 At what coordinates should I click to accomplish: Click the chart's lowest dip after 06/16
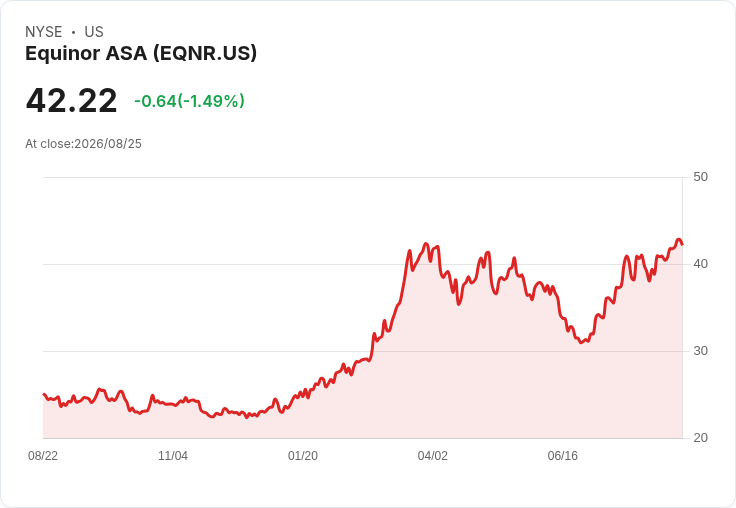tap(582, 342)
